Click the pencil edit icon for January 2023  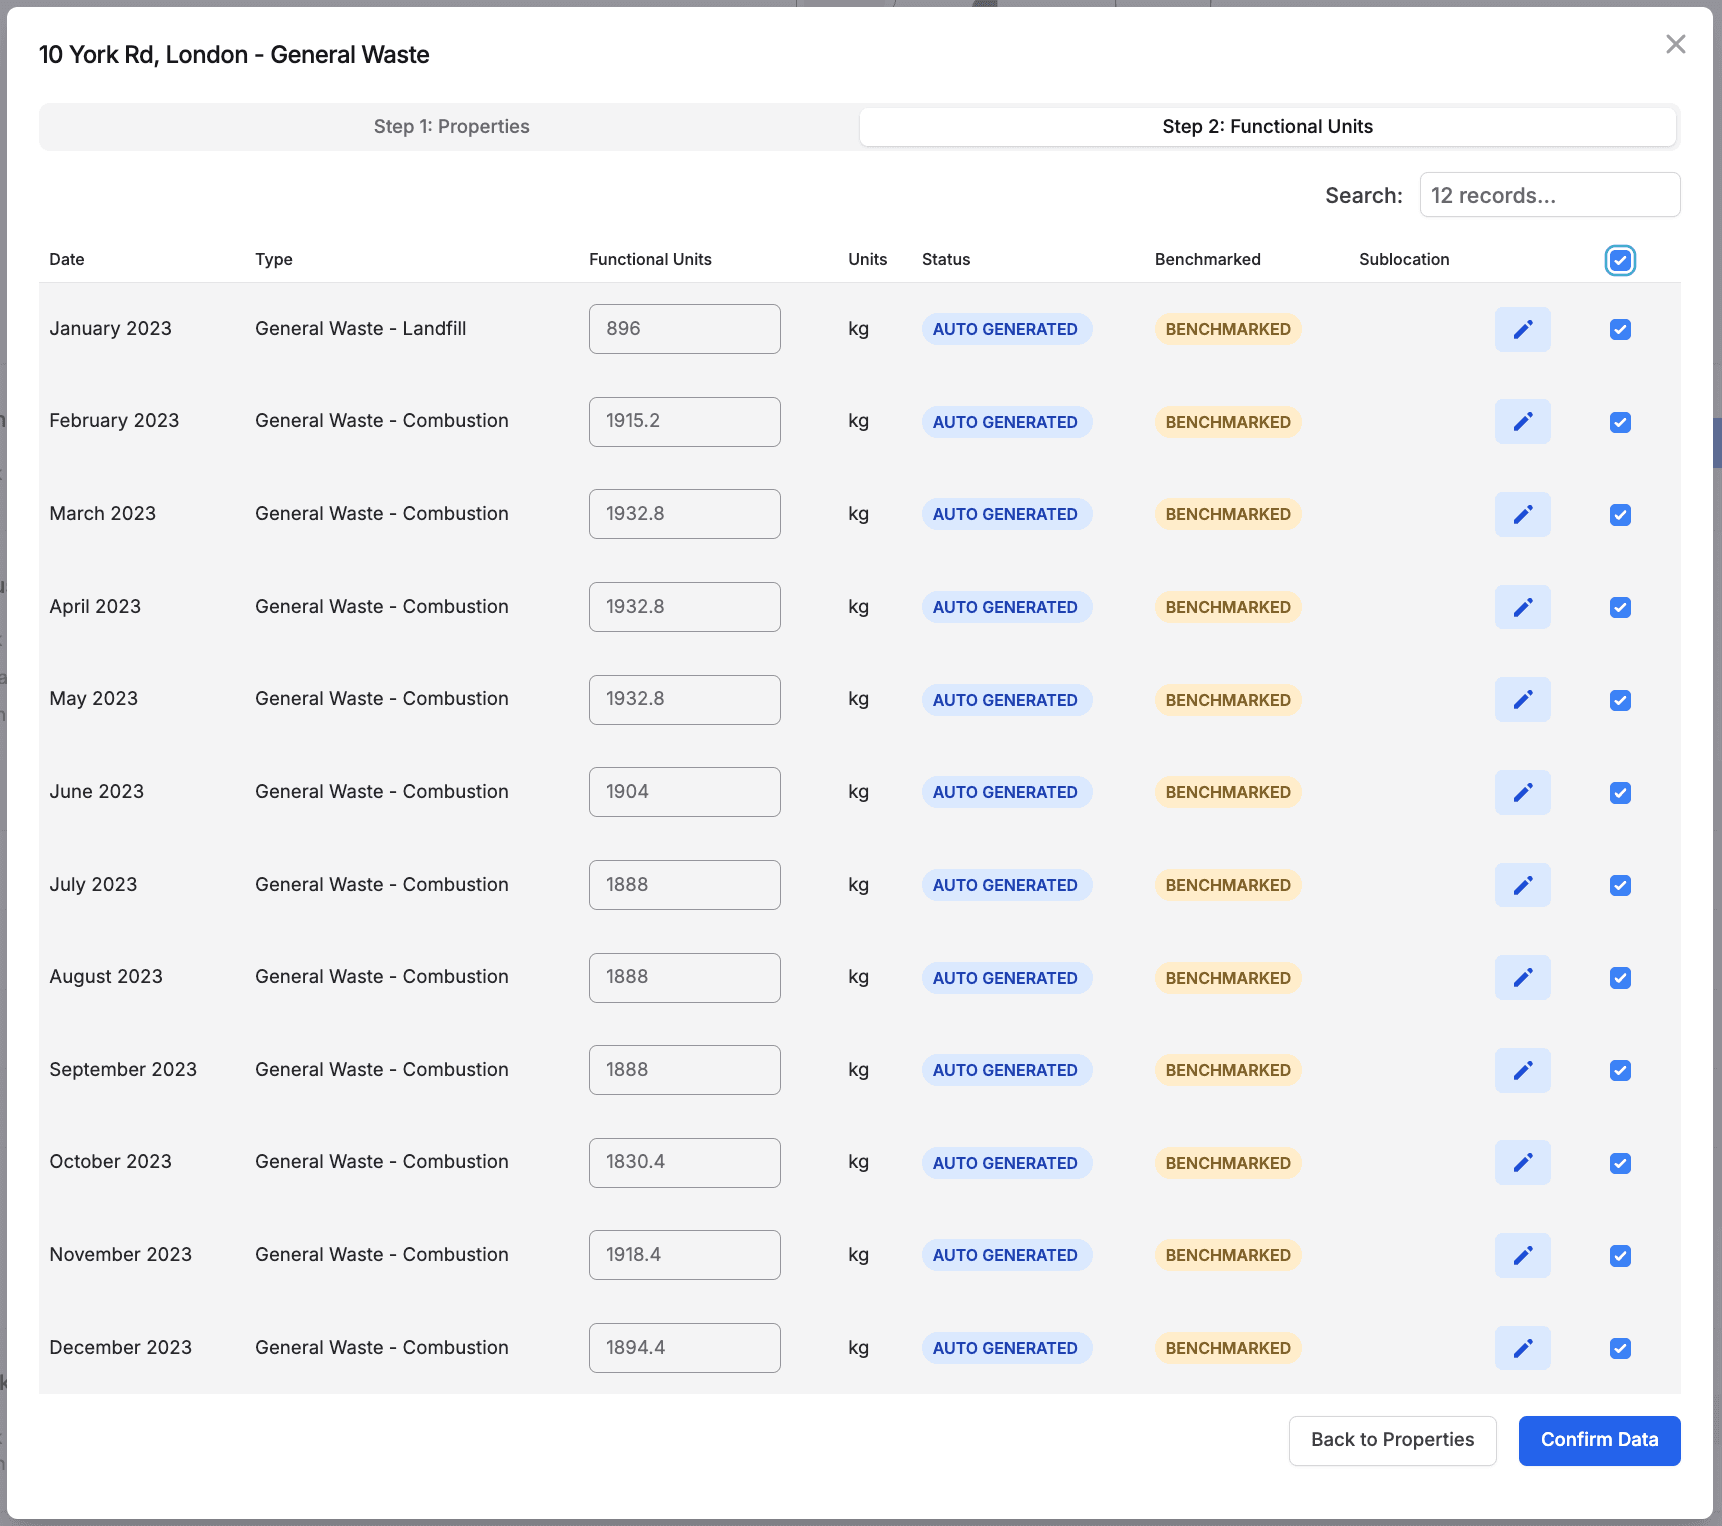tap(1522, 329)
